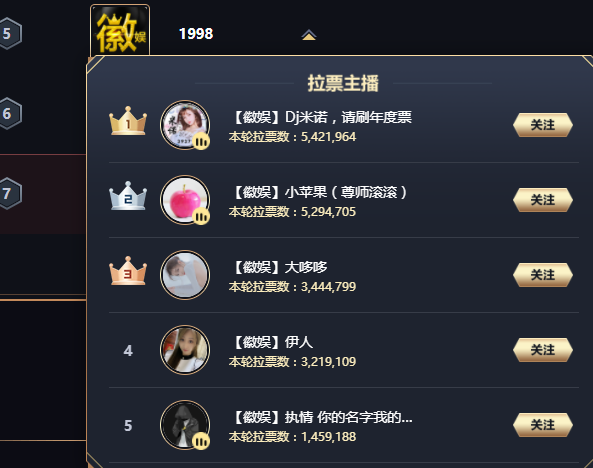Collapse the panel with the up chevron
This screenshot has height=468, width=593.
pyautogui.click(x=309, y=35)
